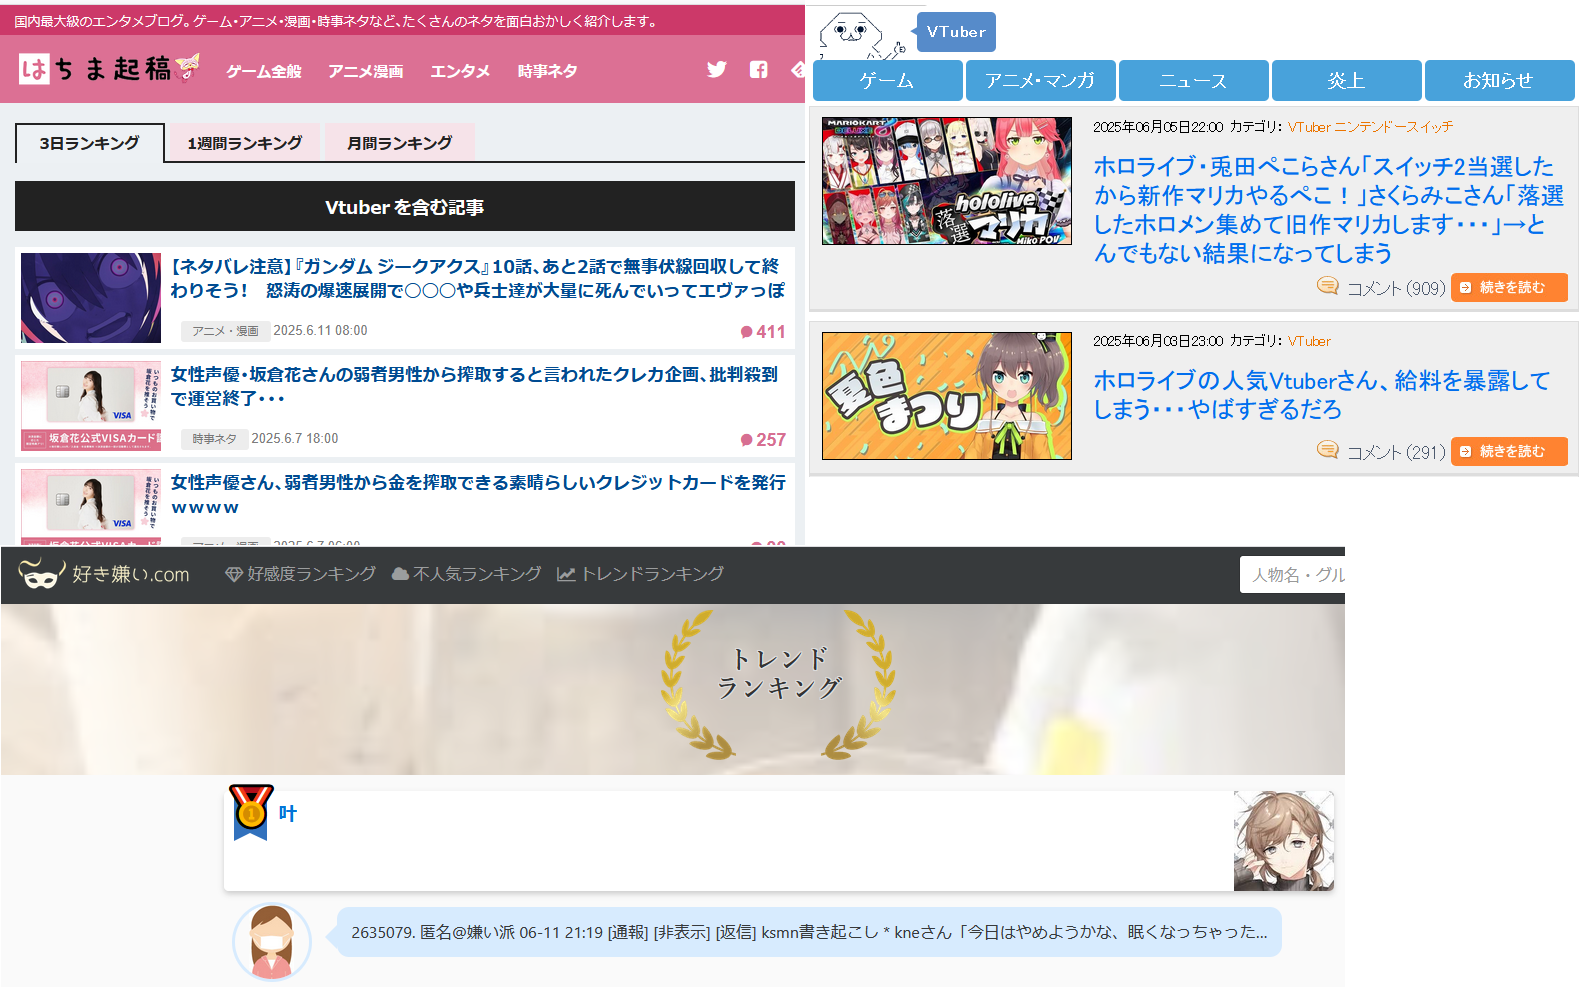
Task: Open the ホロライブ 給料を暴露 article title
Action: (1321, 395)
